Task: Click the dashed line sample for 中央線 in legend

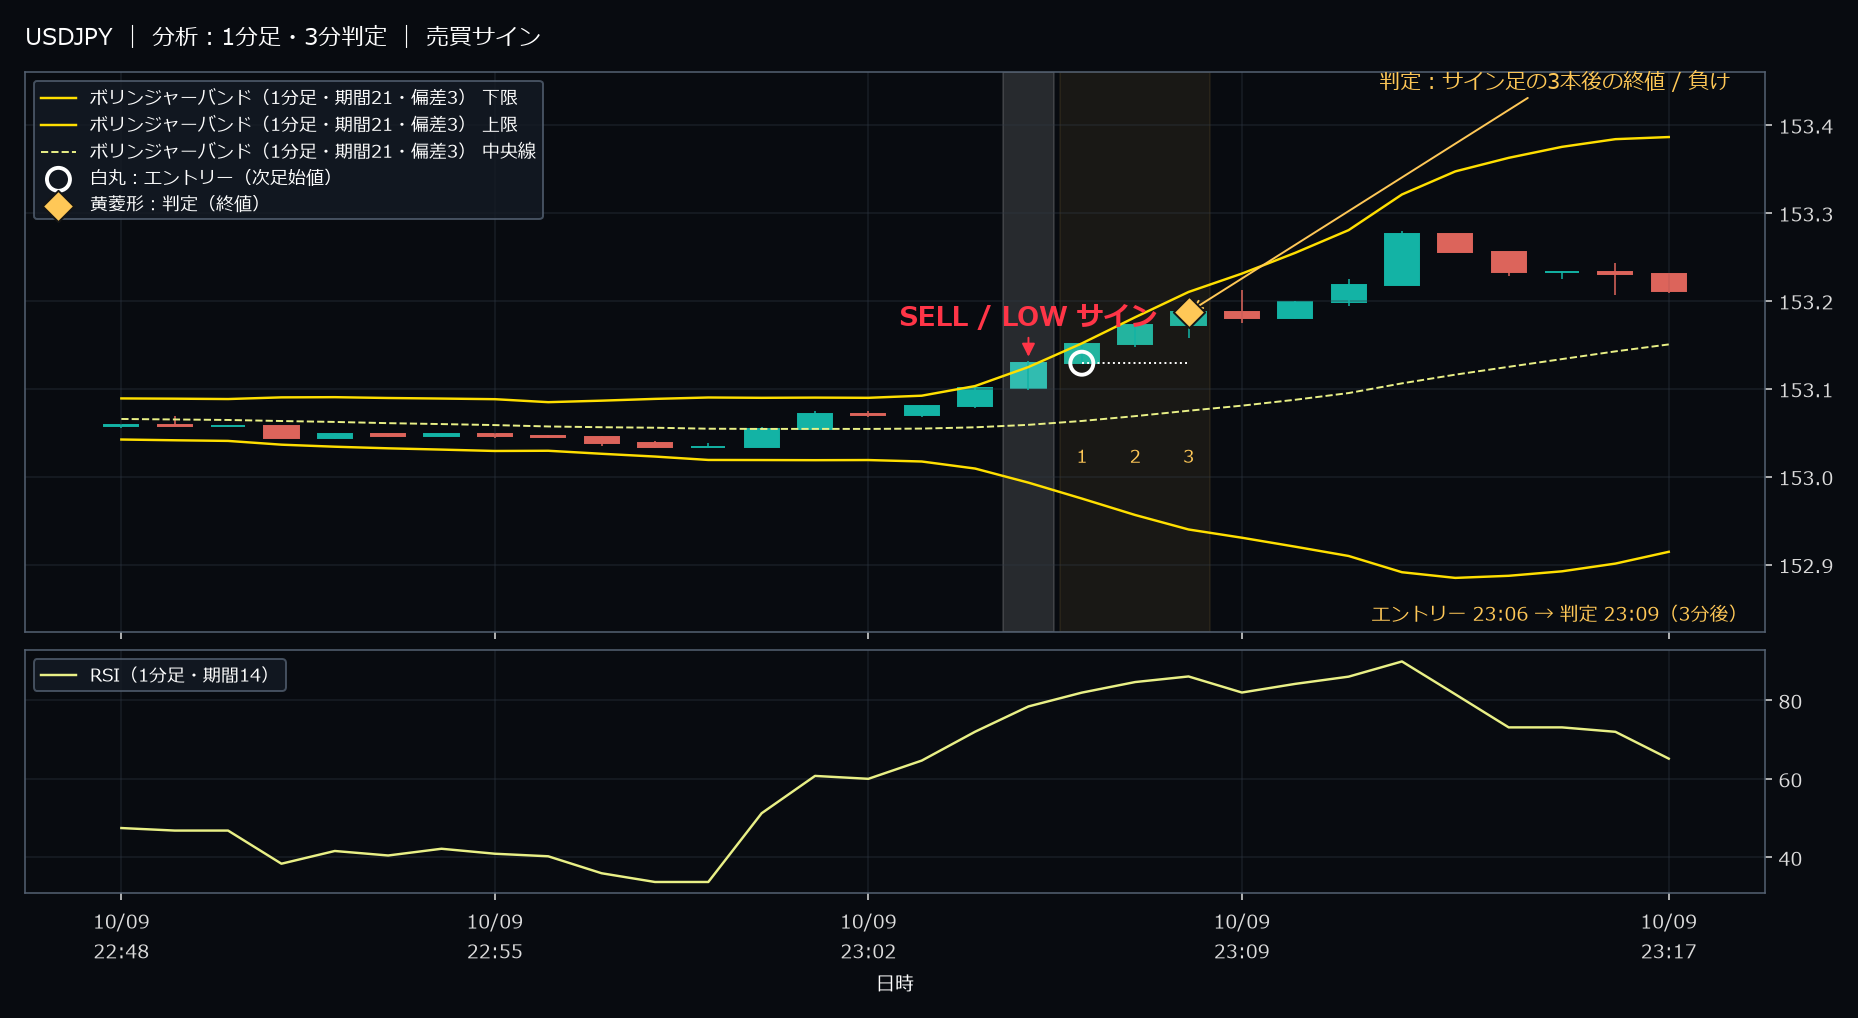Action: coord(59,152)
